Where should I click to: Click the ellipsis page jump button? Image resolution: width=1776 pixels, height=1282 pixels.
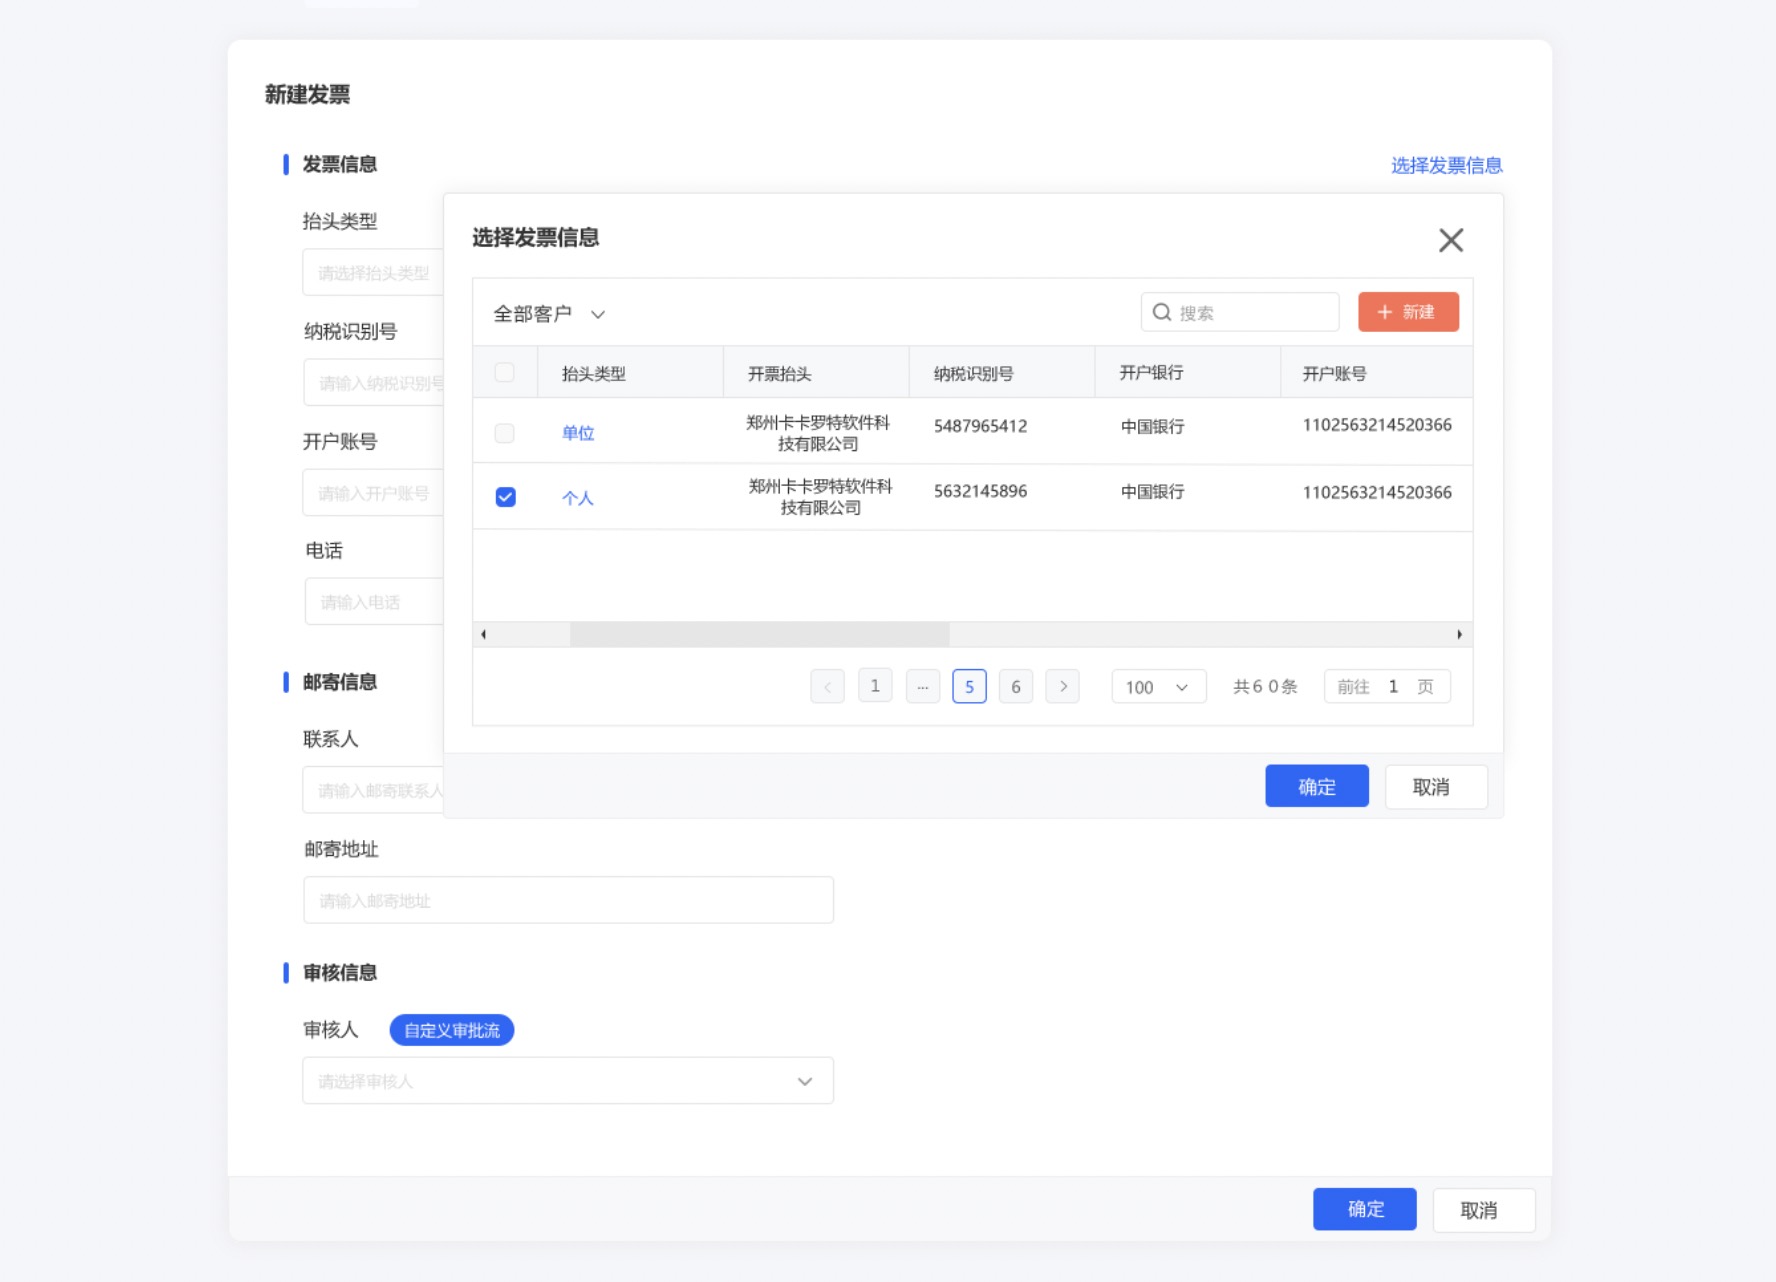(922, 687)
